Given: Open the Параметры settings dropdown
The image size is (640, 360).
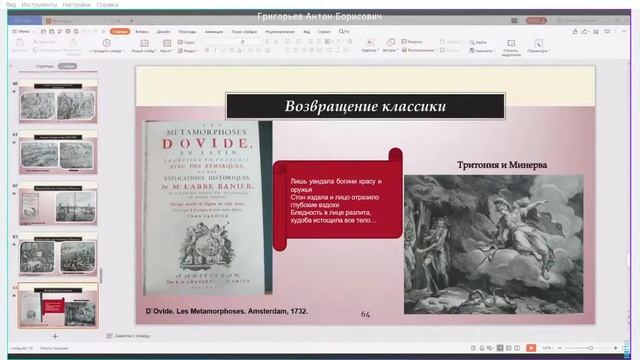Looking at the screenshot, I should pos(539,46).
